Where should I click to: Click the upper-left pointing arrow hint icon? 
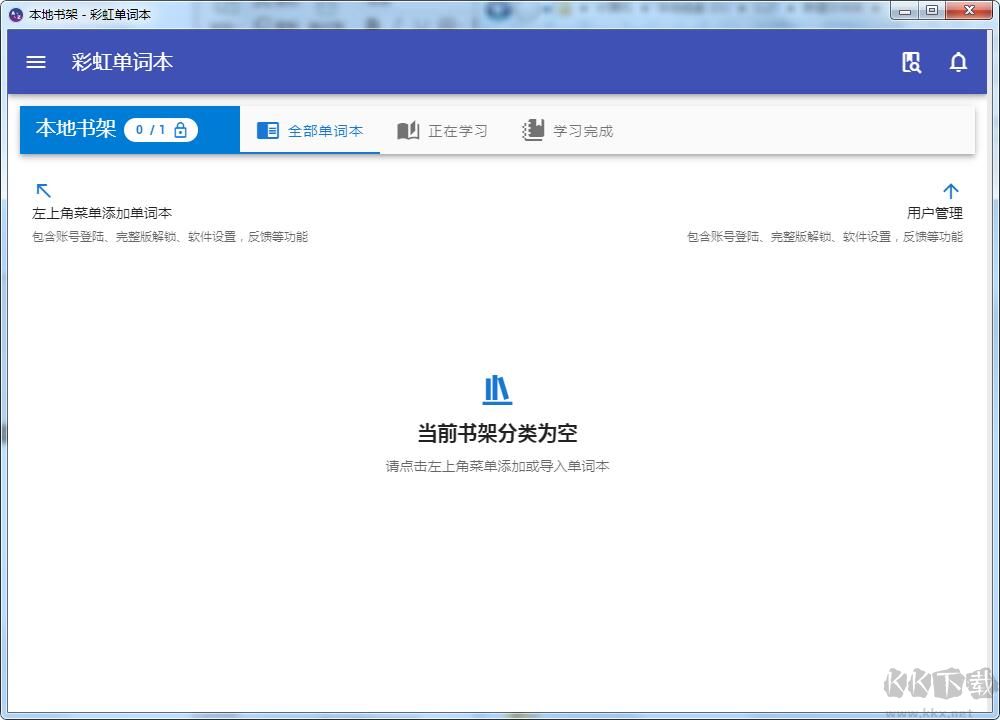(x=43, y=190)
